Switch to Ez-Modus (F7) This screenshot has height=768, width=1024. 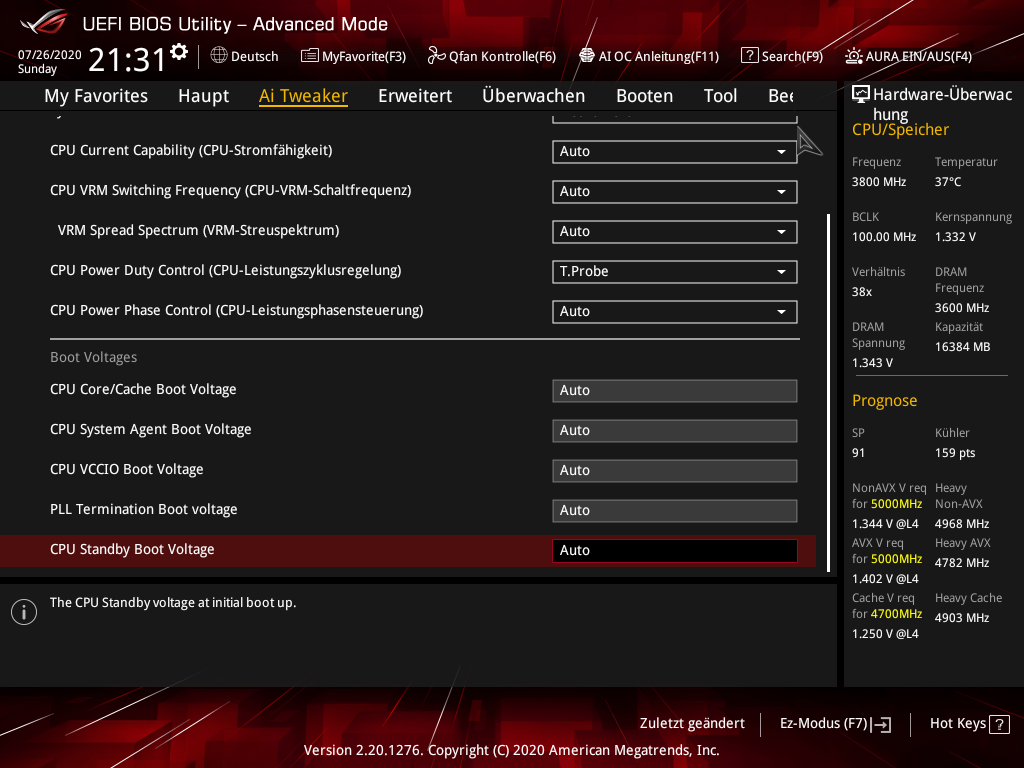coord(835,724)
